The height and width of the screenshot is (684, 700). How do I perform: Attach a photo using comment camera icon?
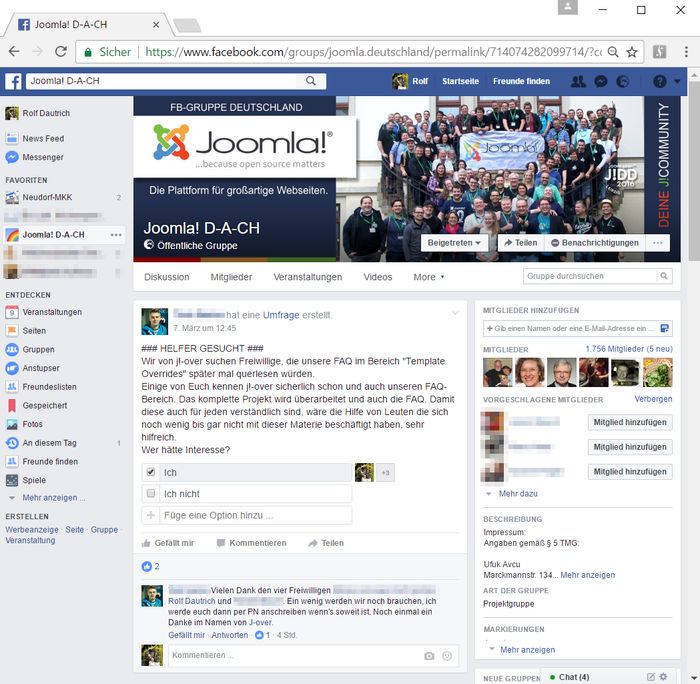(x=429, y=656)
